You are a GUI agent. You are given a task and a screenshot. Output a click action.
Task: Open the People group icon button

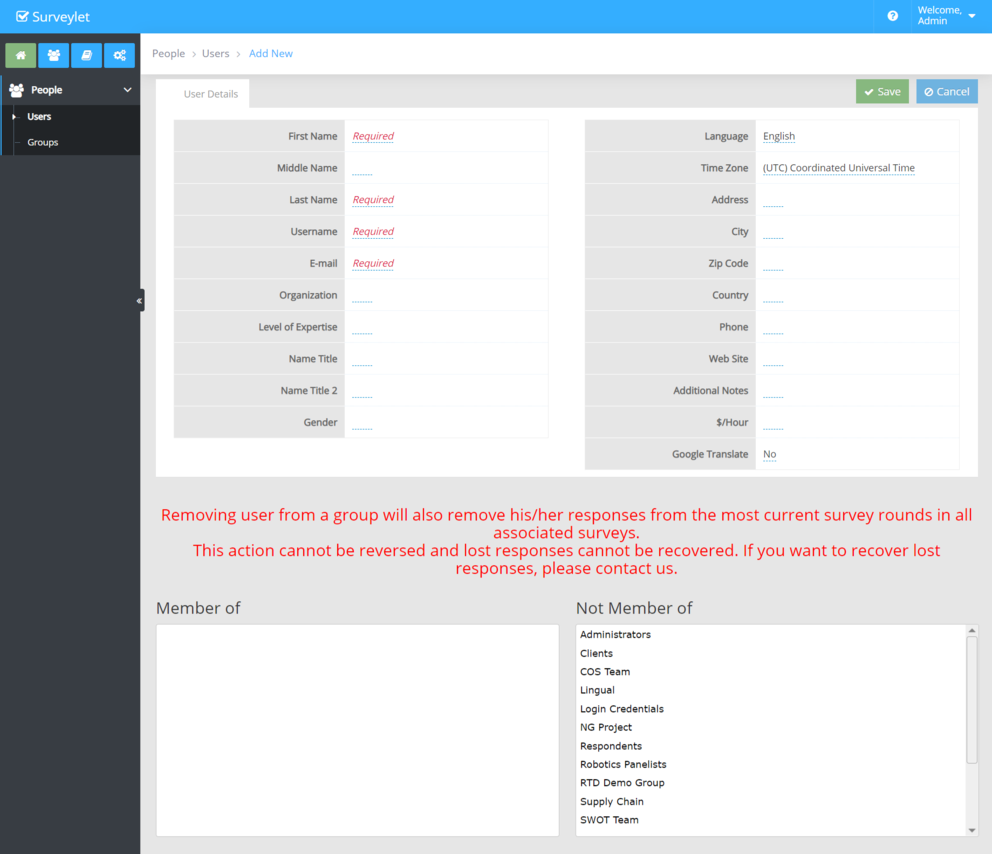pyautogui.click(x=53, y=55)
